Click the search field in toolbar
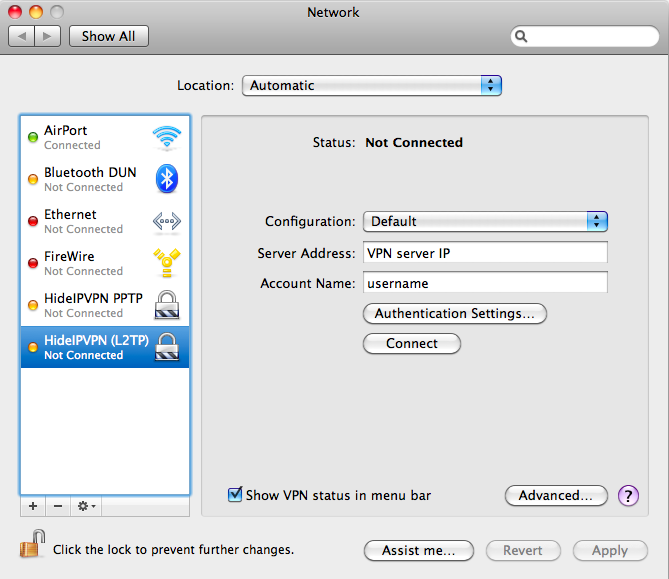Viewport: 669px width, 579px height. click(x=585, y=36)
